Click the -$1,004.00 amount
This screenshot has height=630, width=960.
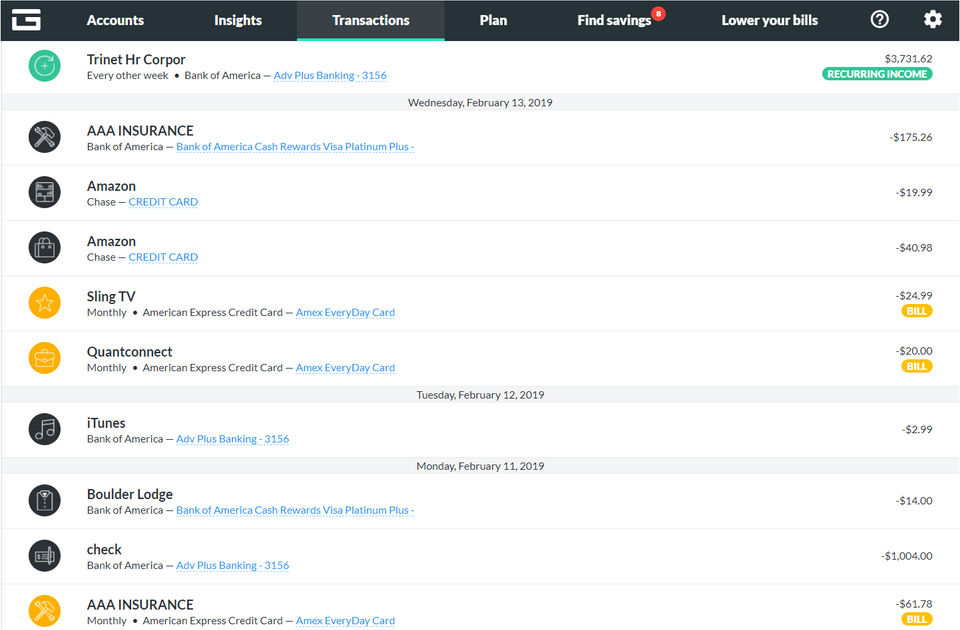tap(907, 556)
